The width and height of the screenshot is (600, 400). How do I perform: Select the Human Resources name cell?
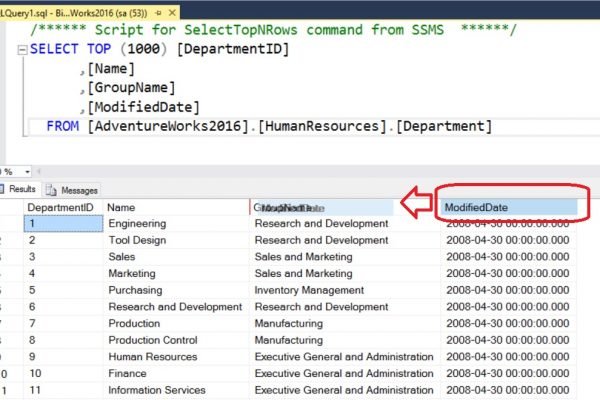(176, 357)
